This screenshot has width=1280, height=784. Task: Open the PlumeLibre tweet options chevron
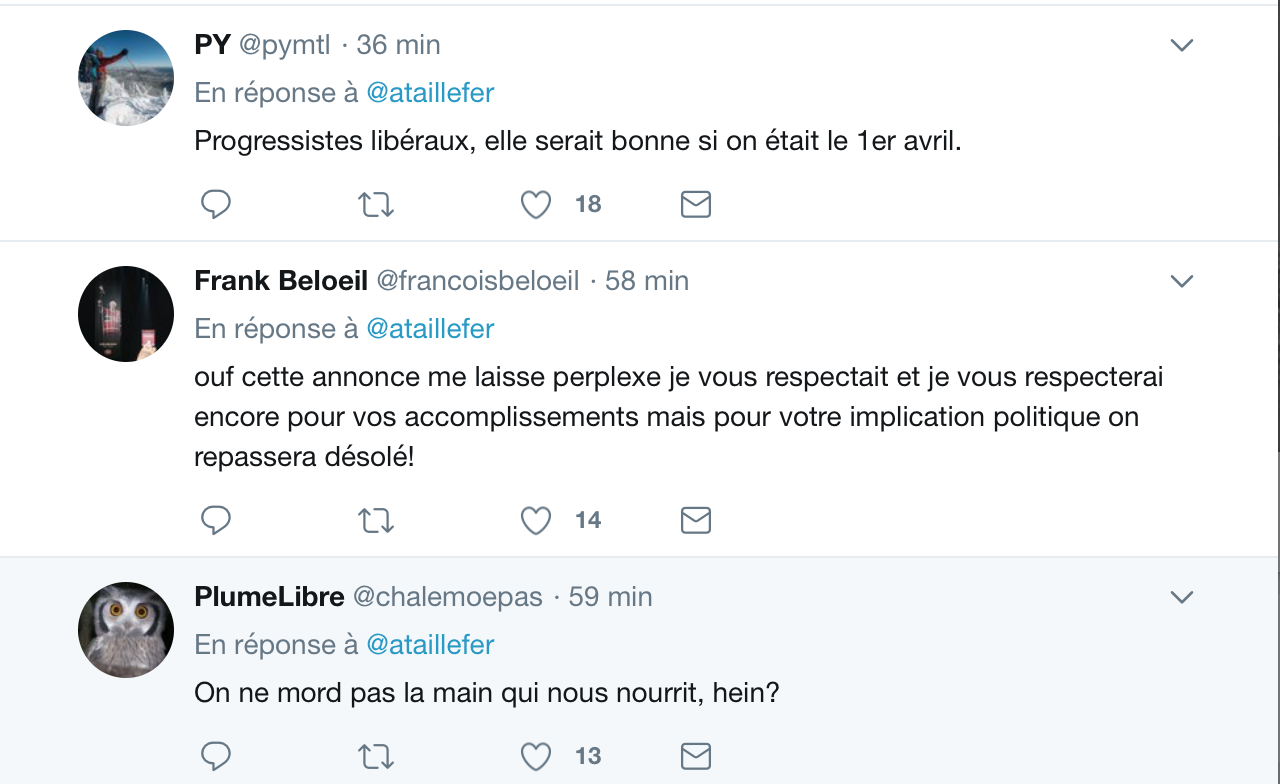tap(1182, 598)
